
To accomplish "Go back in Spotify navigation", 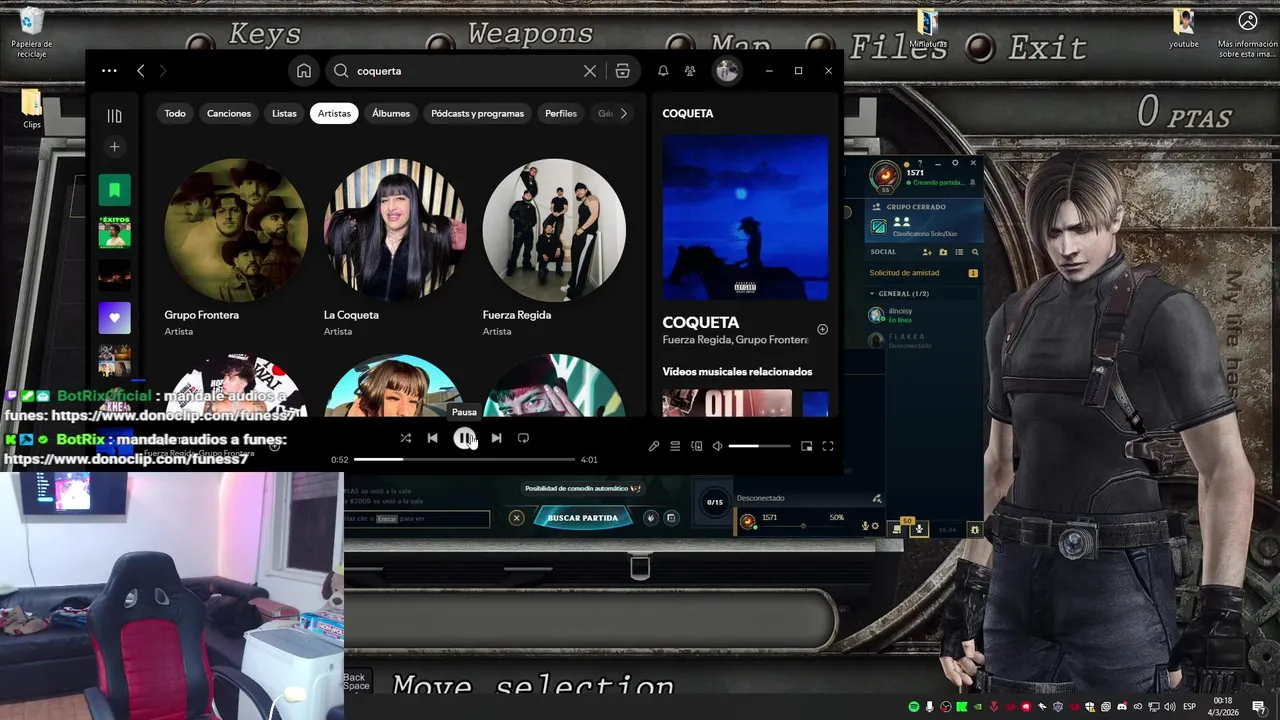I will pos(141,71).
